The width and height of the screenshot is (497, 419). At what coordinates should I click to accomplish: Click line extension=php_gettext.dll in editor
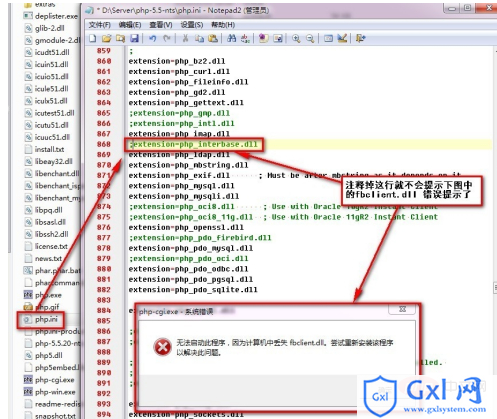186,103
